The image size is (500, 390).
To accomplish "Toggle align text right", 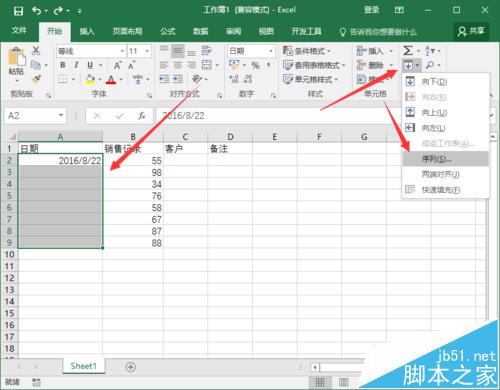I will pyautogui.click(x=191, y=65).
